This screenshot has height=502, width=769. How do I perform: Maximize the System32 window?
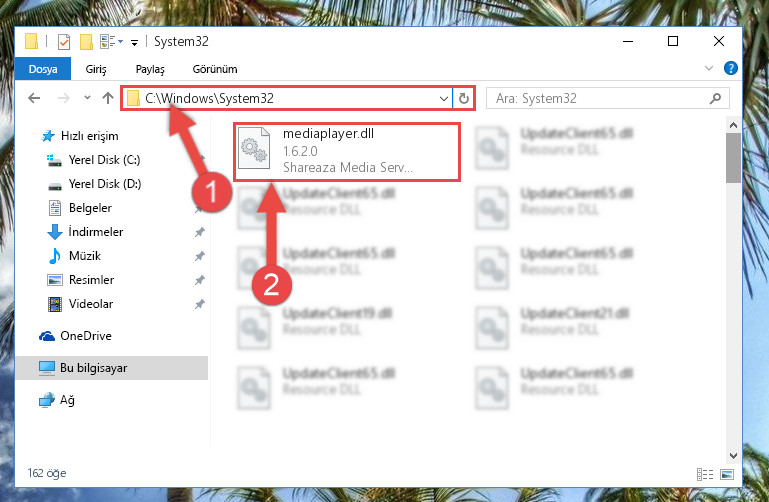click(673, 41)
